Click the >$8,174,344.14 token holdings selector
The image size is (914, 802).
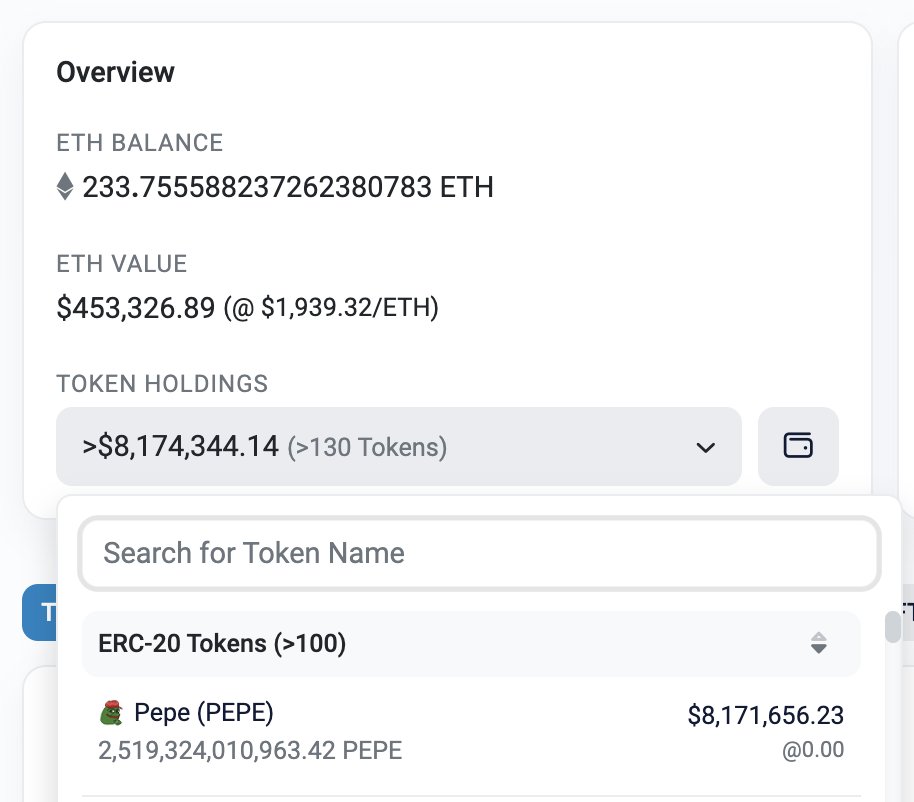(x=398, y=446)
